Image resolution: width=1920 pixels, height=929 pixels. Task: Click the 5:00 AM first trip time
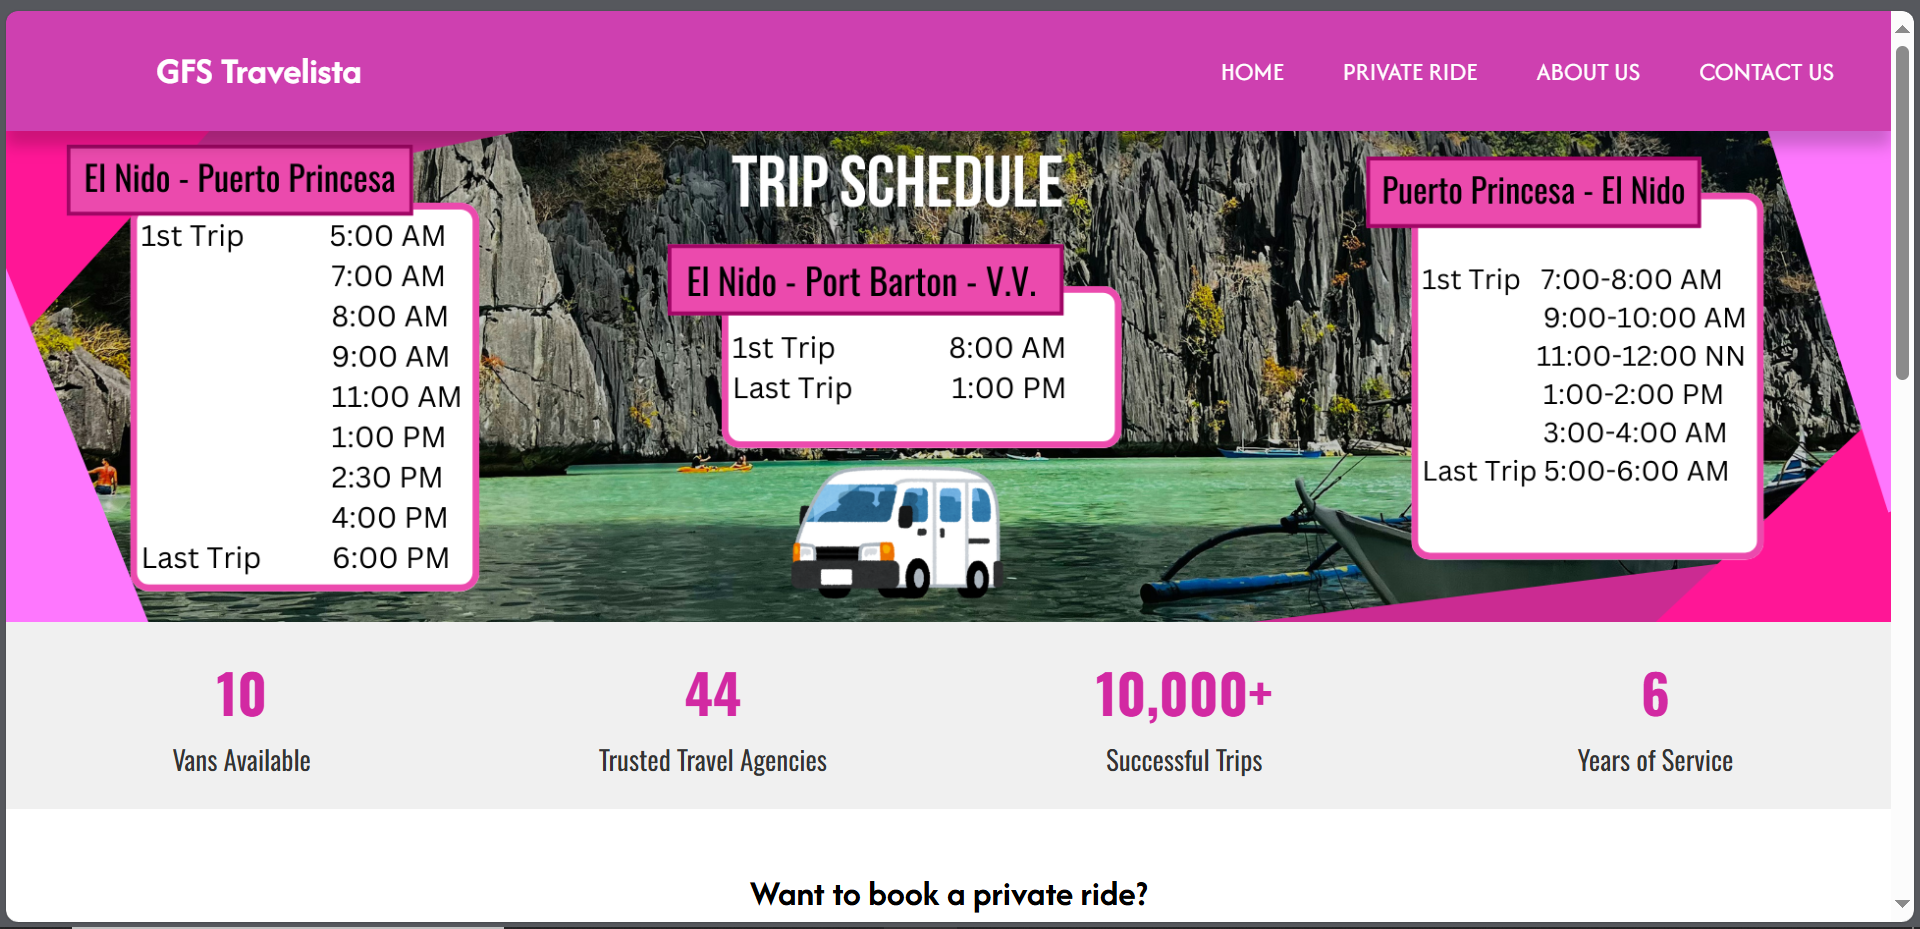pos(387,236)
